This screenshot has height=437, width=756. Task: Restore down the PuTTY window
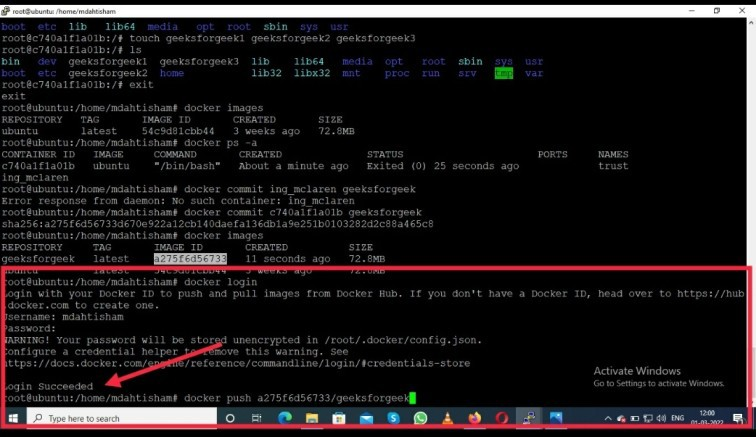(x=717, y=11)
